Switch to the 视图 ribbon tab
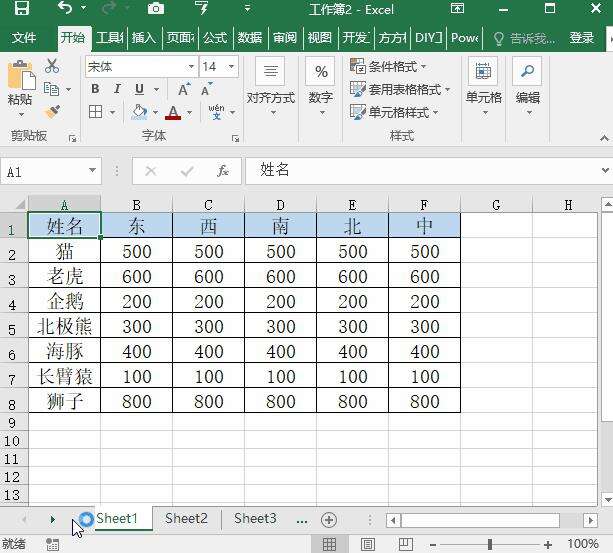 320,38
